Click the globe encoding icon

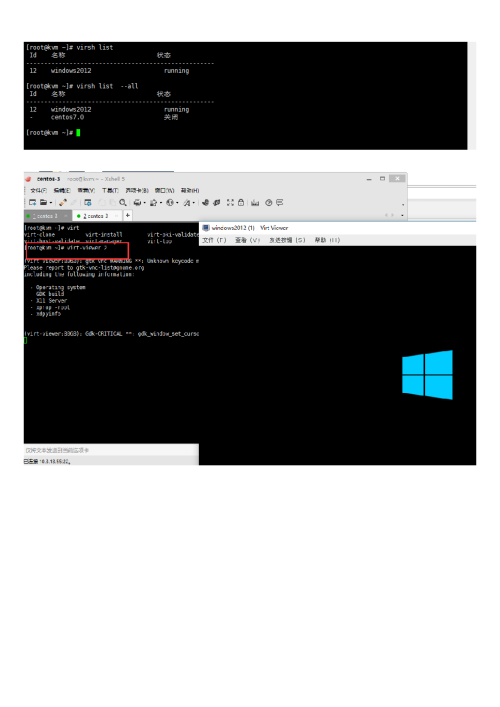tap(170, 202)
